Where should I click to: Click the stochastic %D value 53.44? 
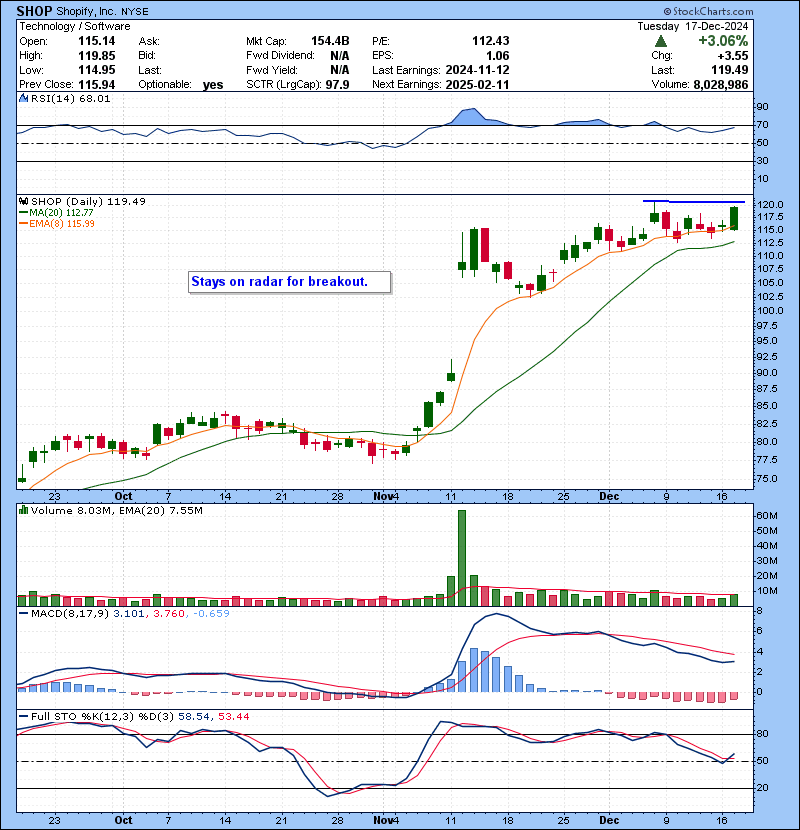[233, 716]
